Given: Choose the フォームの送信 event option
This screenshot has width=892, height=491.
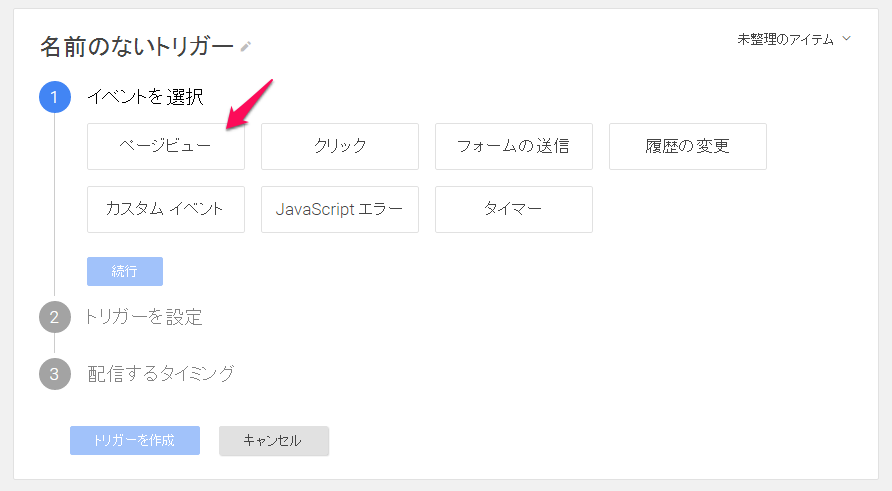Looking at the screenshot, I should click(514, 147).
